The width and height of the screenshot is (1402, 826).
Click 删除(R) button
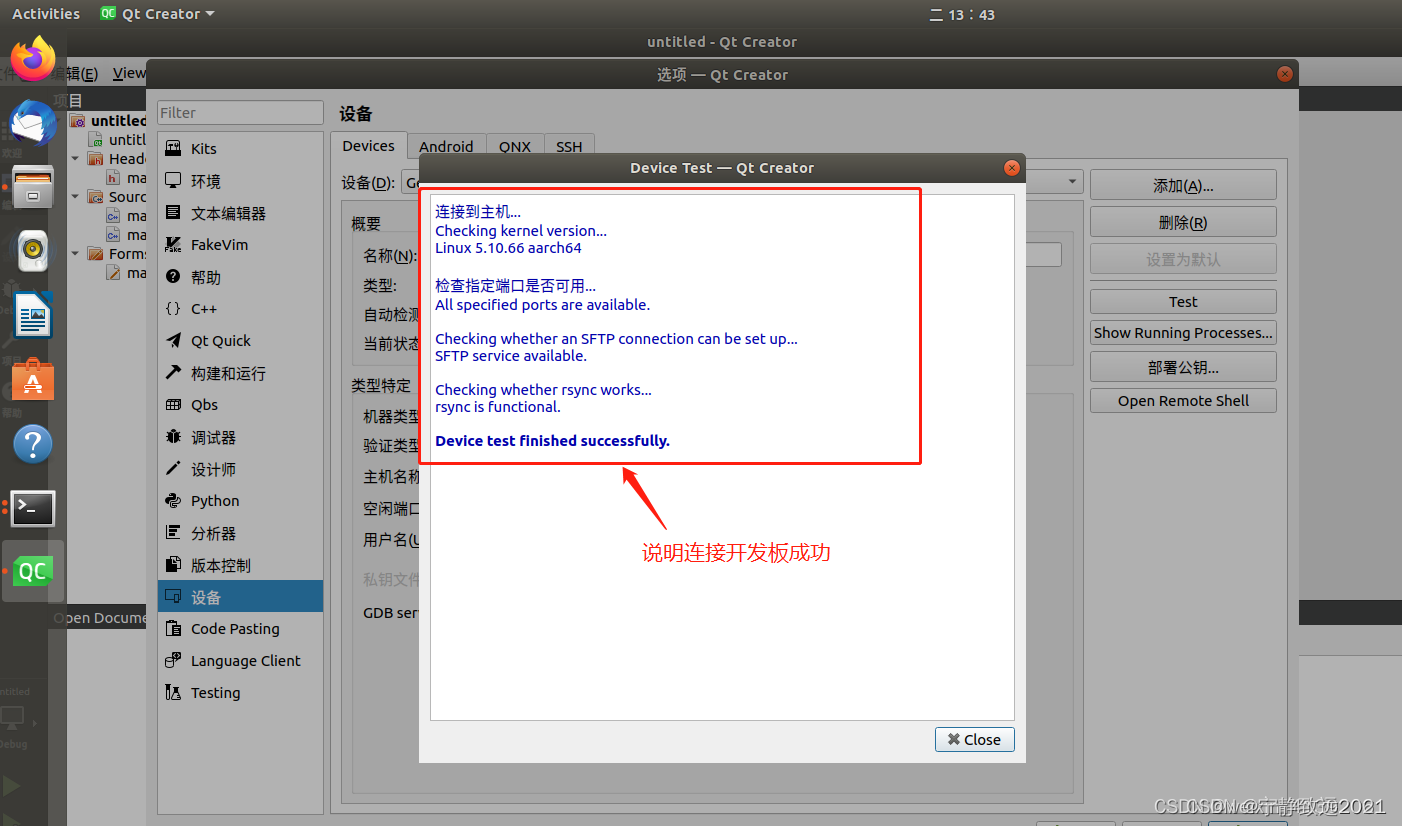[x=1183, y=222]
